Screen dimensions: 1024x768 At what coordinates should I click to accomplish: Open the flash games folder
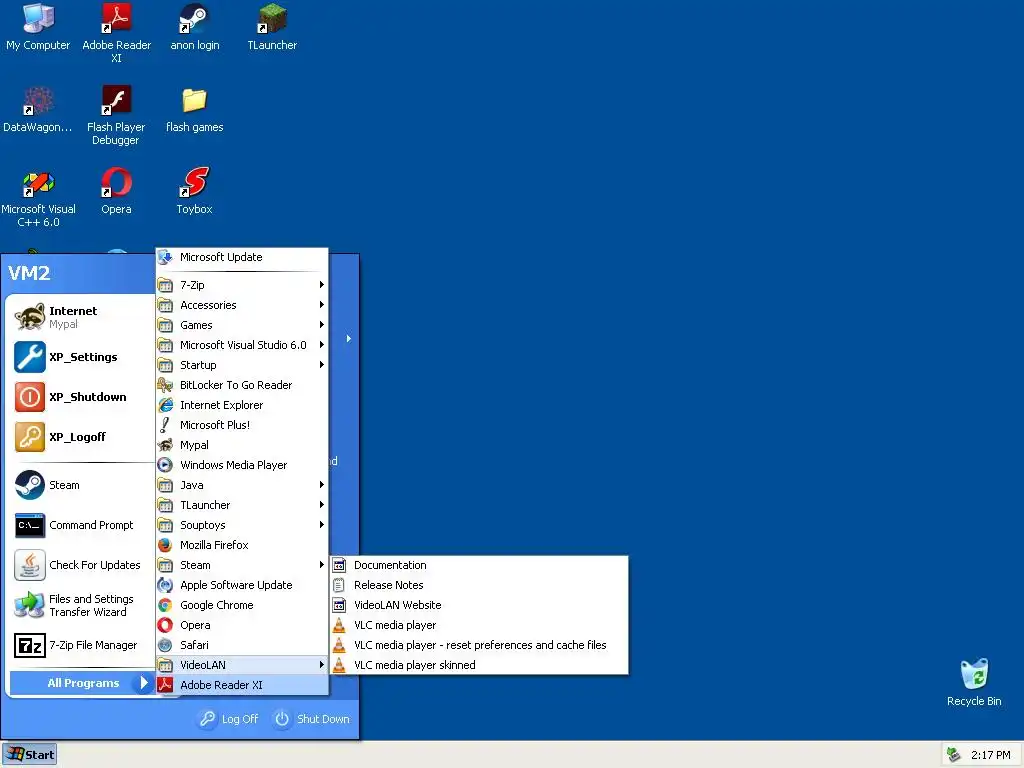(195, 109)
